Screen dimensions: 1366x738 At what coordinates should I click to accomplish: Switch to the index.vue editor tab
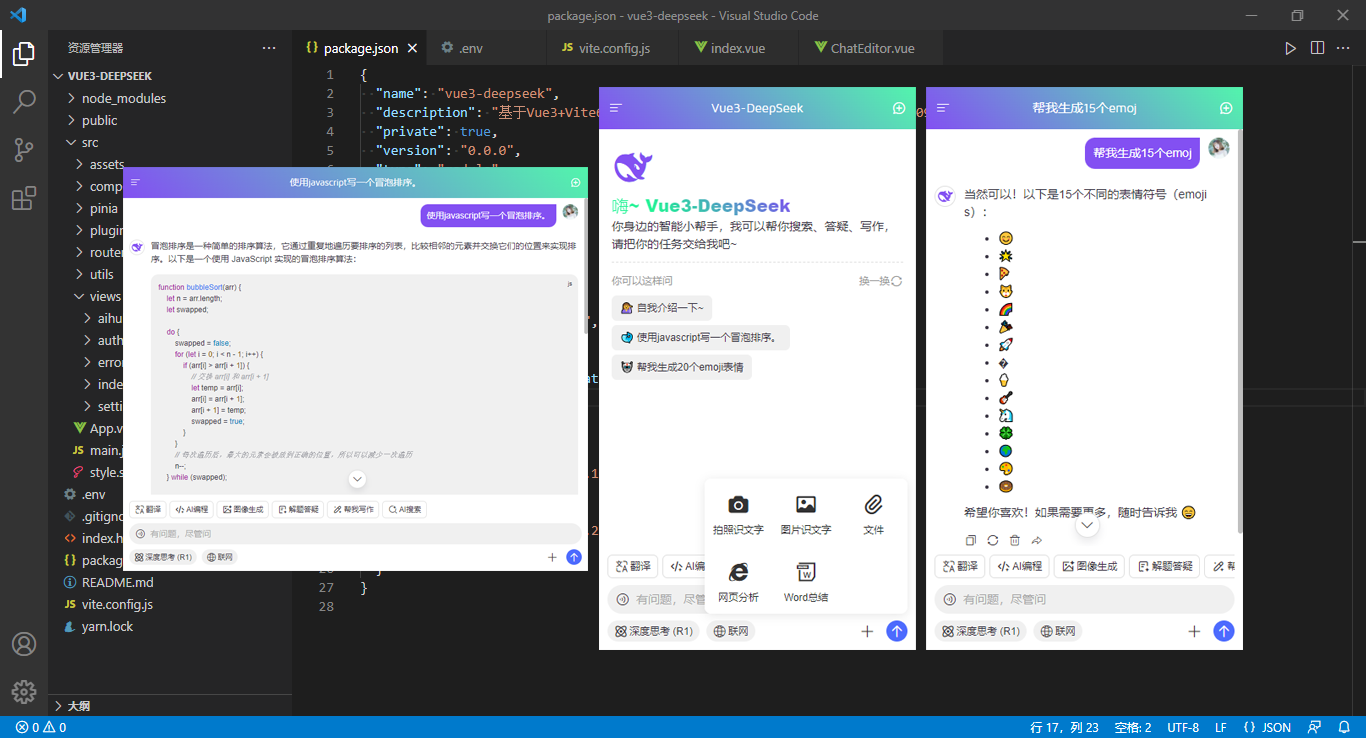(x=738, y=48)
